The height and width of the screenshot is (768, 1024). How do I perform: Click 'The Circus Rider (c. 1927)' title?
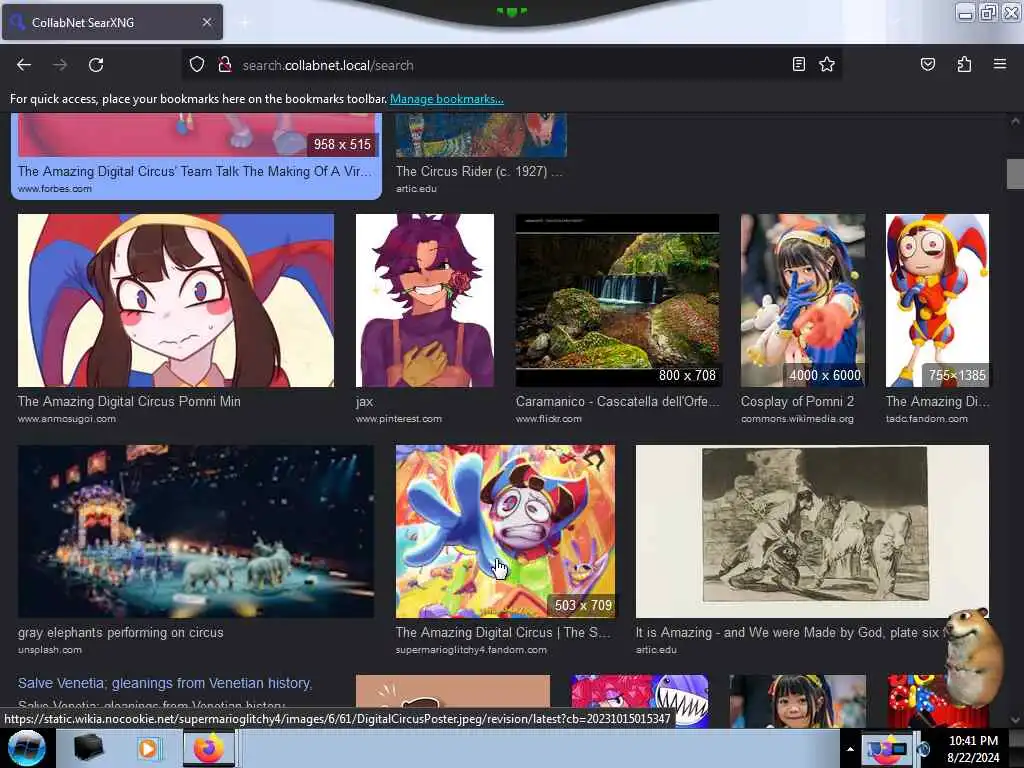point(479,171)
